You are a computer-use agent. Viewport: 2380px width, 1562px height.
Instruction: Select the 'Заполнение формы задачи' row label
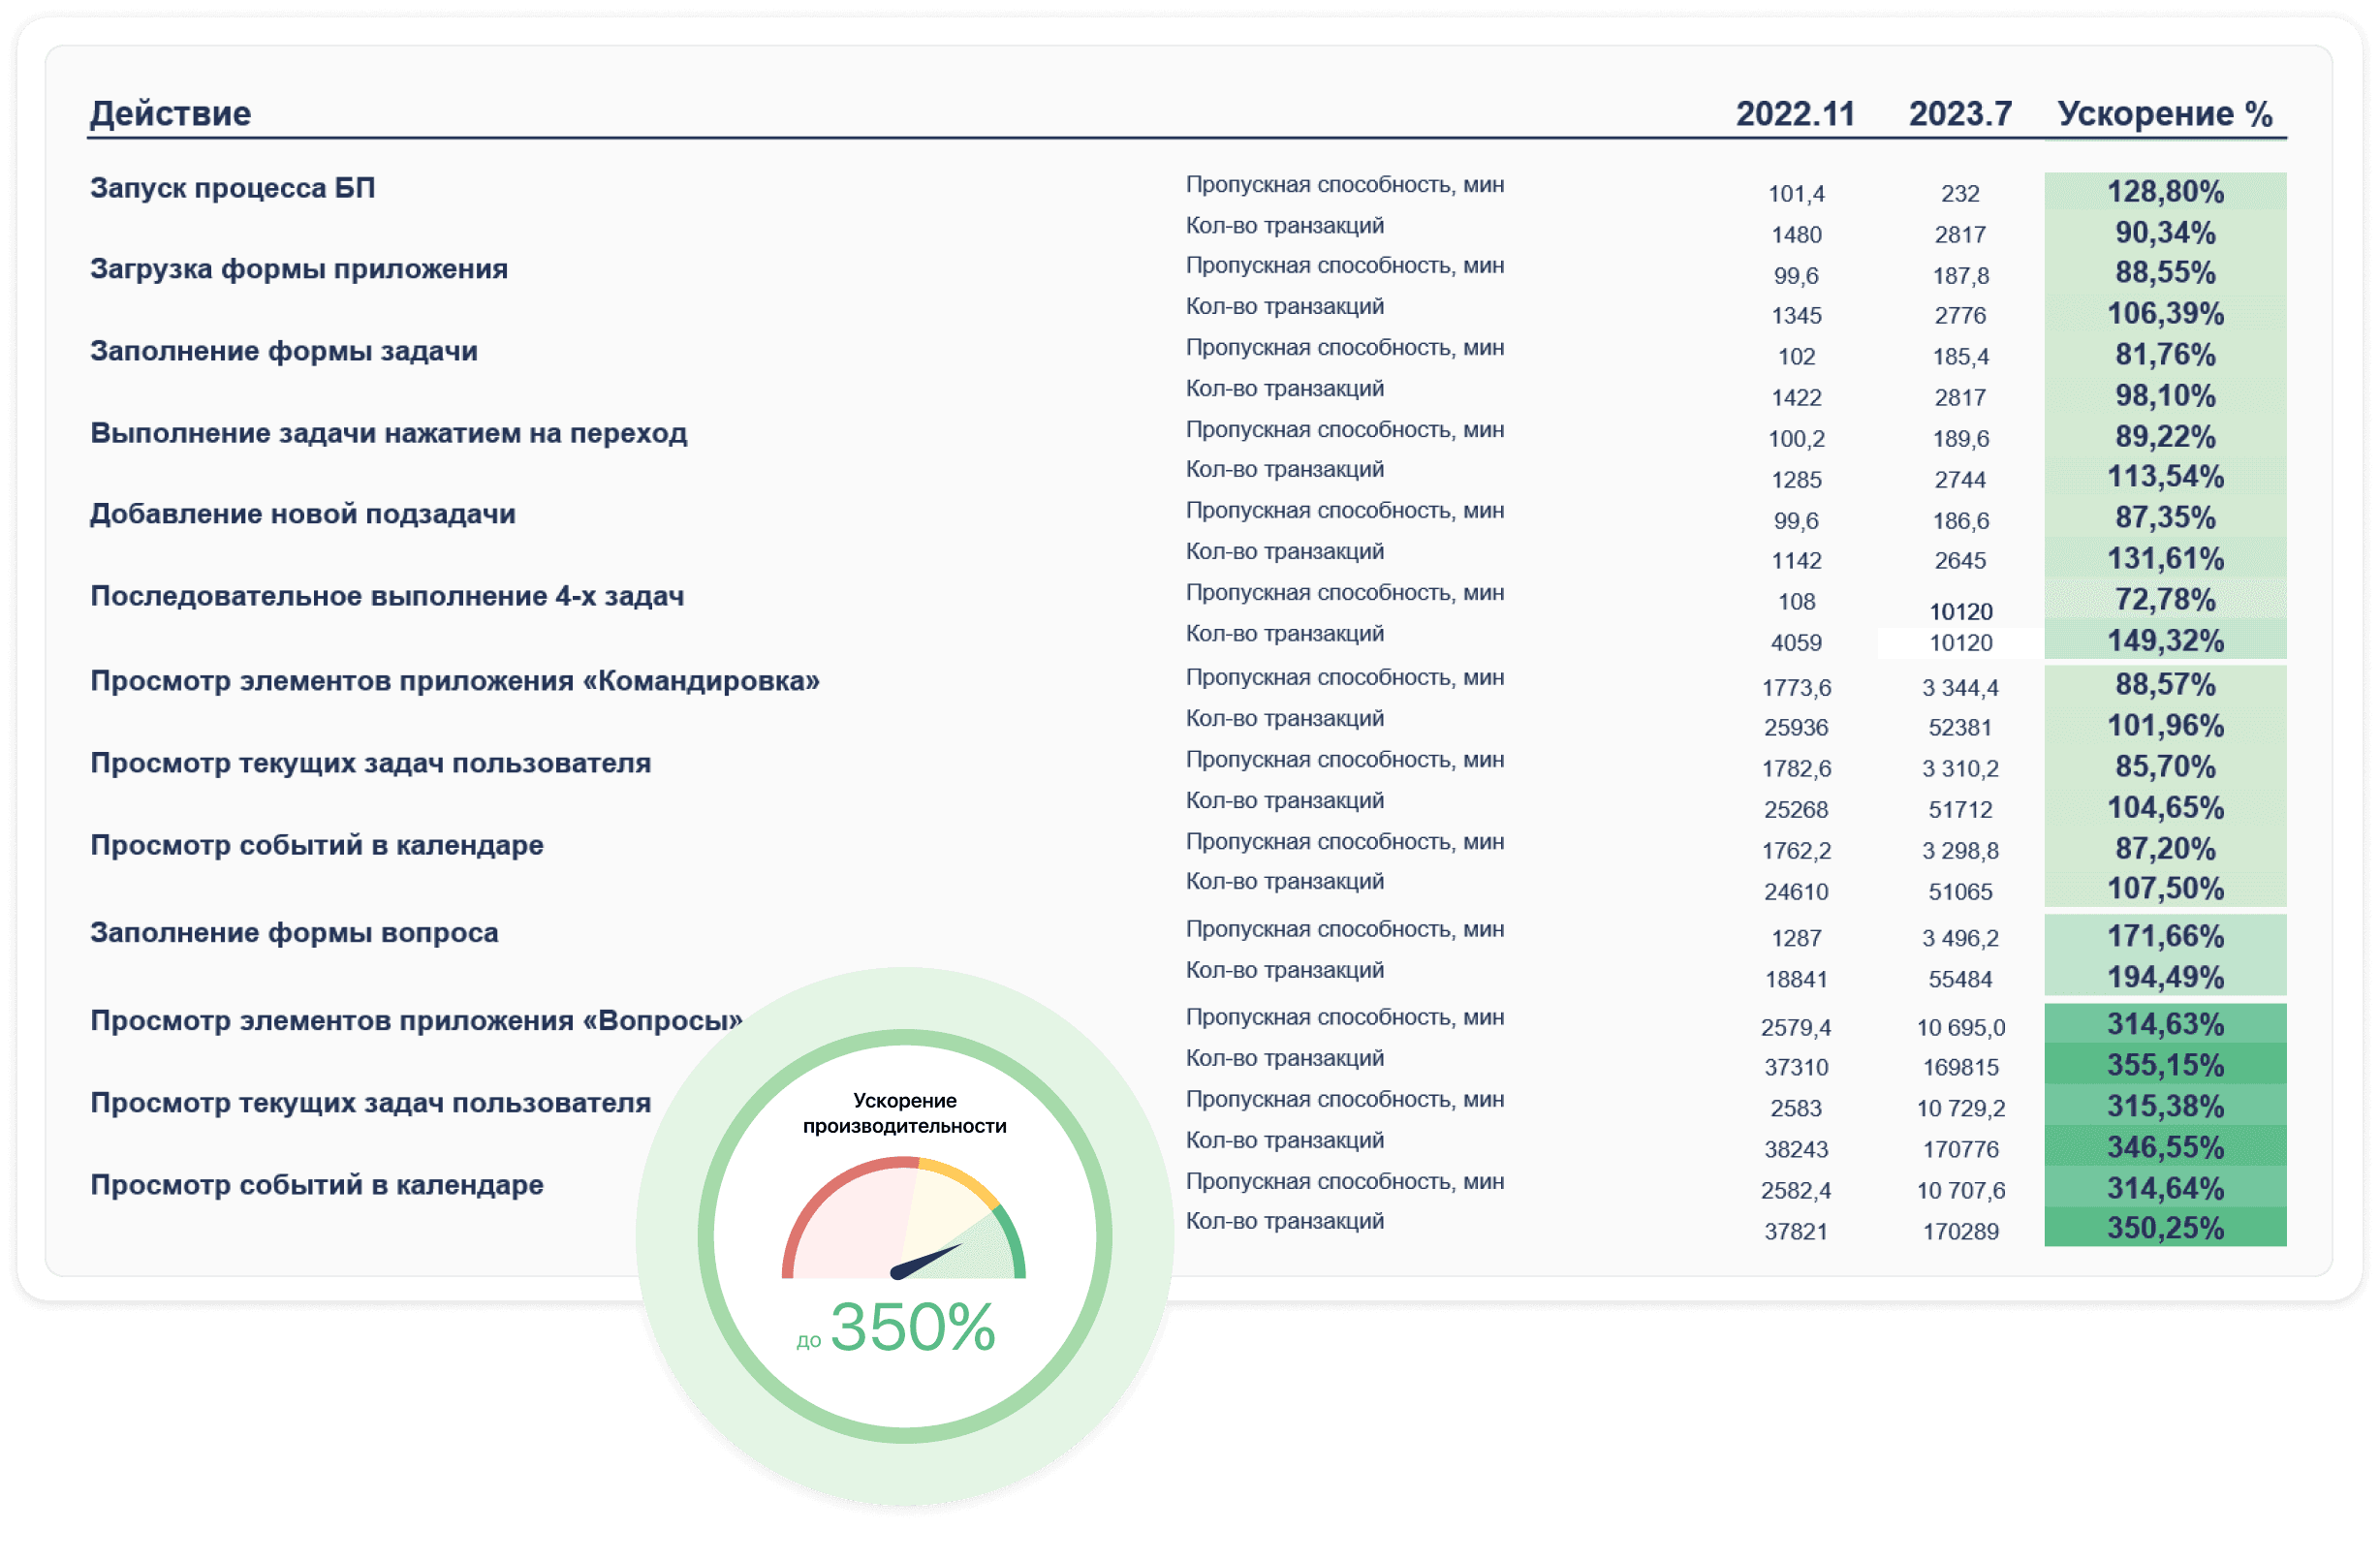click(x=284, y=351)
